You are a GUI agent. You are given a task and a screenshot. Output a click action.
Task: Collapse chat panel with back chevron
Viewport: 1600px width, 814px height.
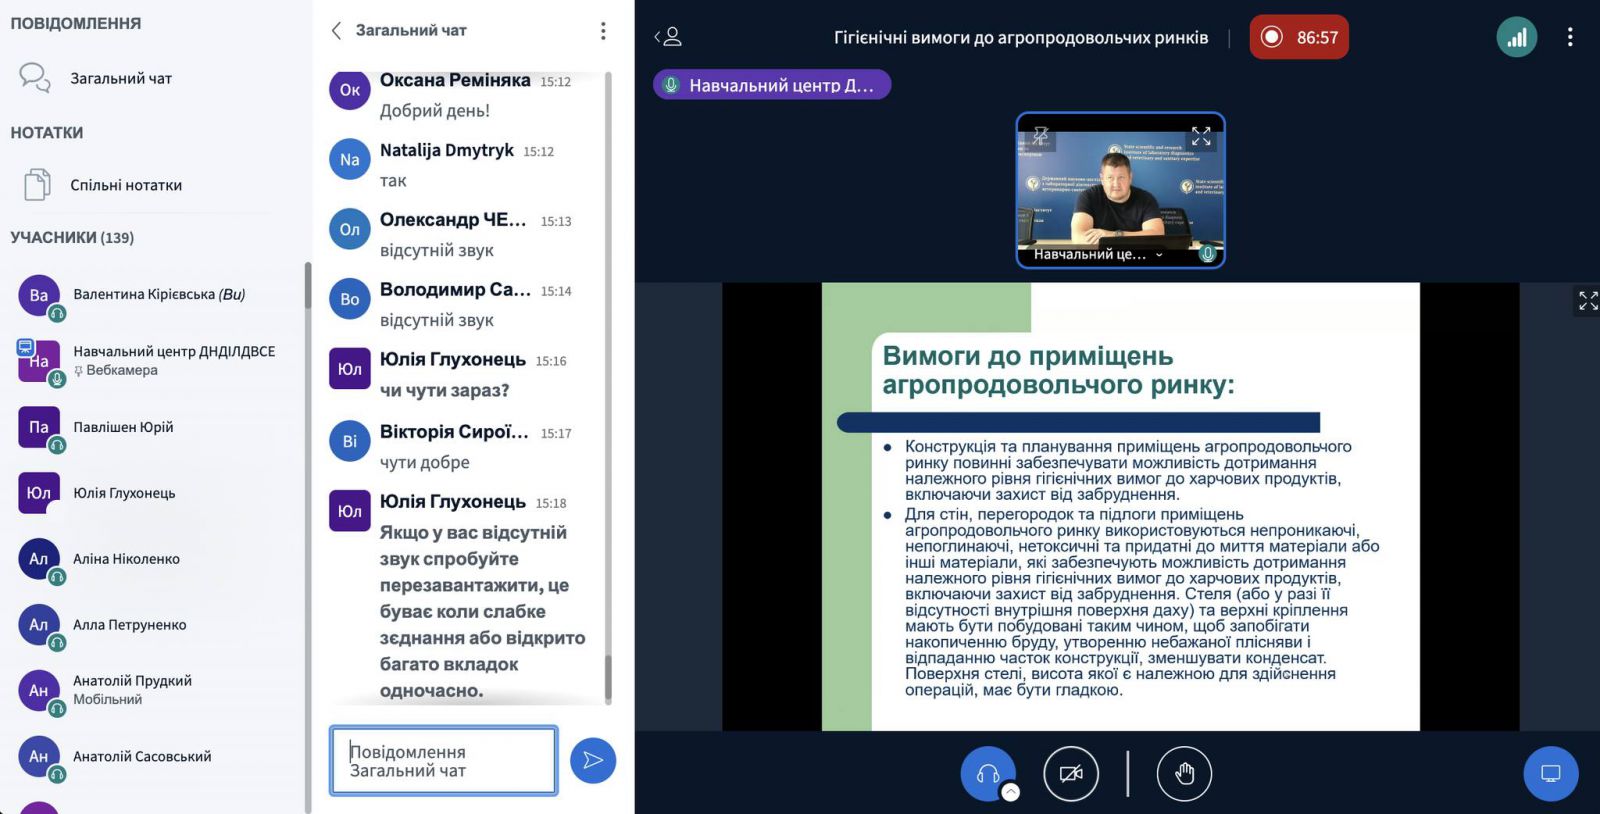(337, 31)
